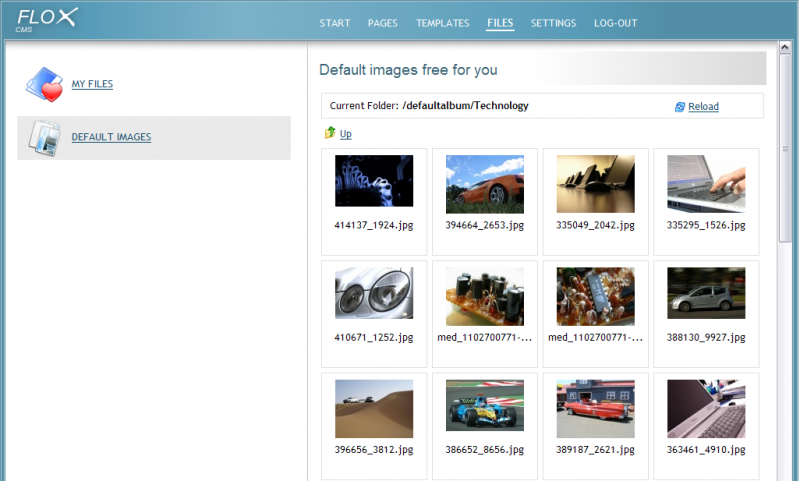
Task: Open the DEFAULT IMAGES link
Action: (x=111, y=137)
